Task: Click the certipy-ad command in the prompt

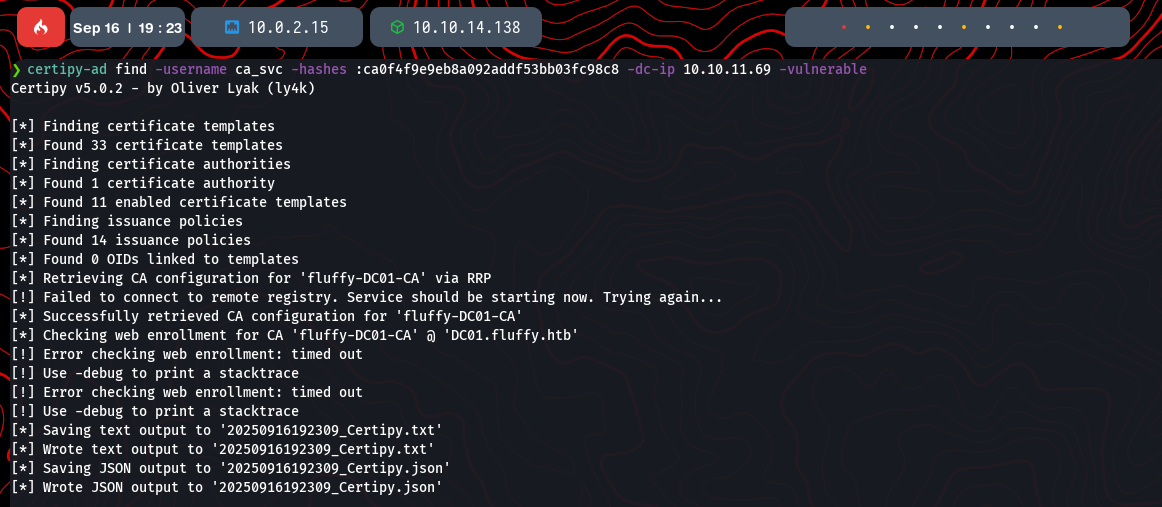Action: (63, 70)
